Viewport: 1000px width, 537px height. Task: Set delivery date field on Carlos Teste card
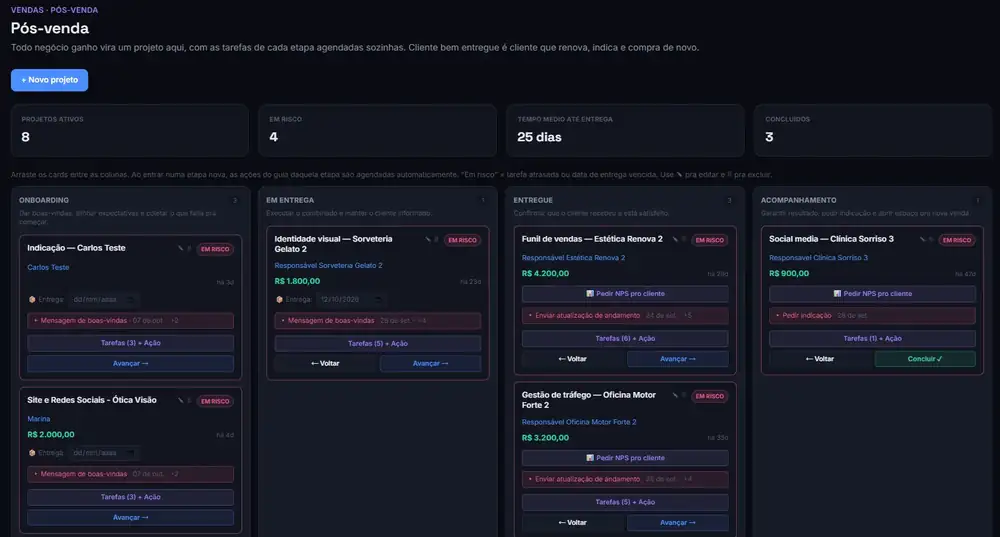(104, 299)
